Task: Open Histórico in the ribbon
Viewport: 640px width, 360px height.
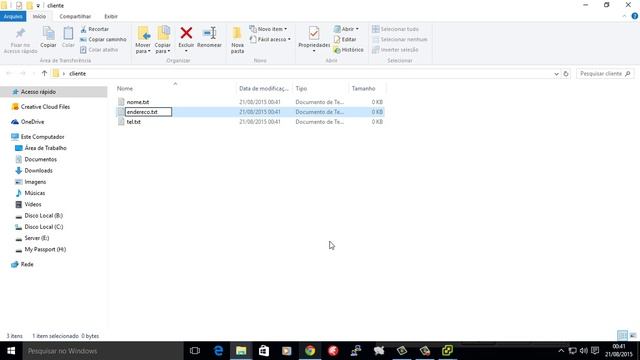Action: (x=349, y=50)
